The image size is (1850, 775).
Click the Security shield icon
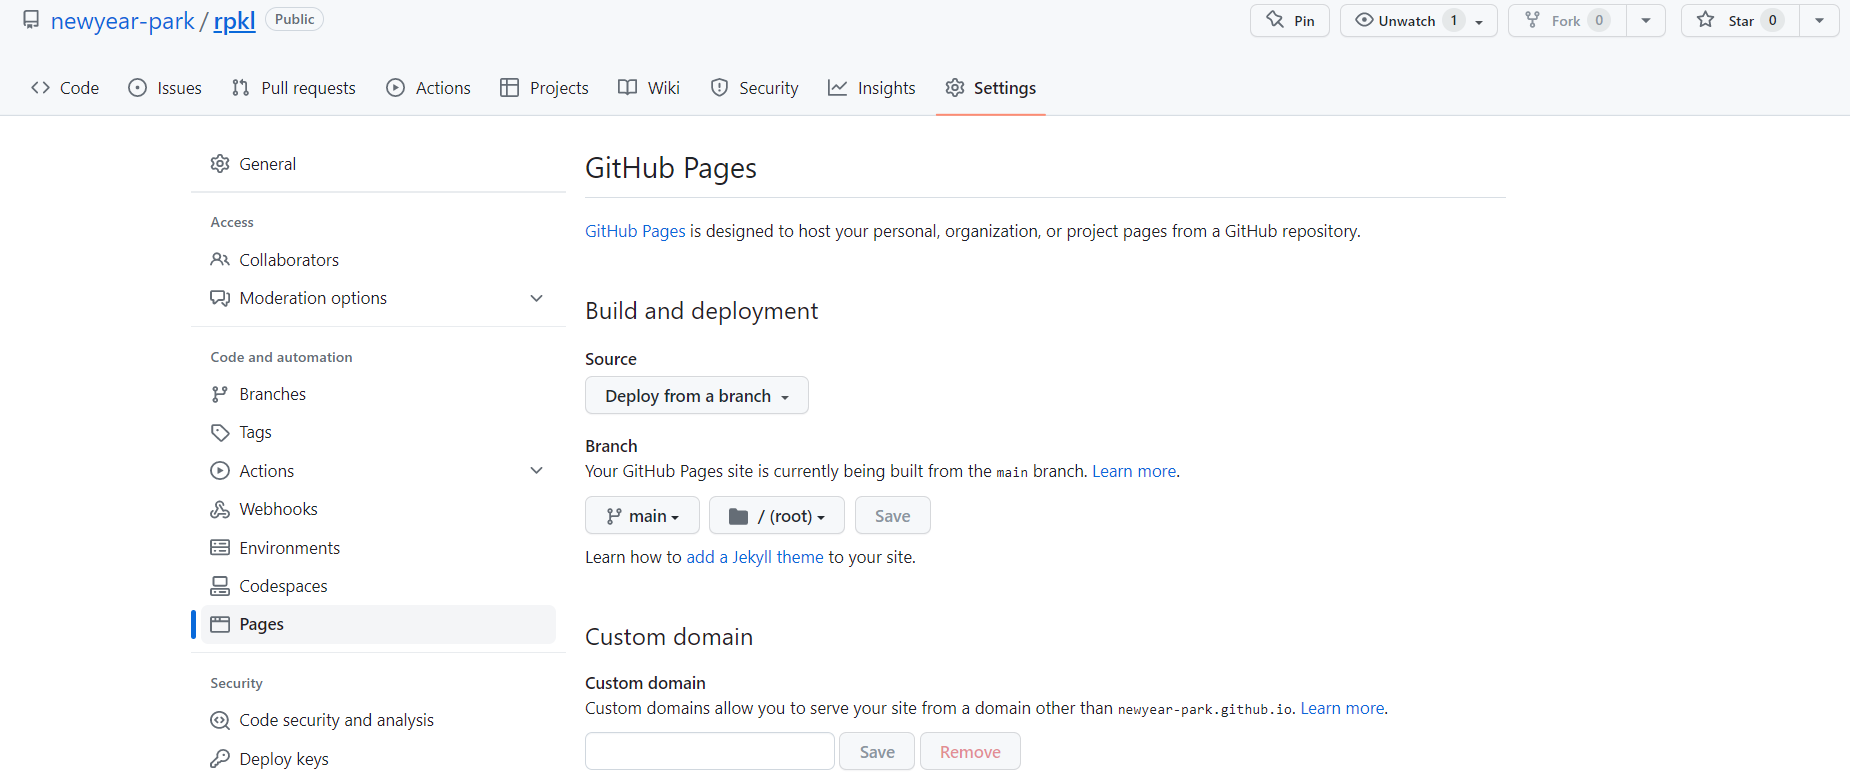[x=719, y=88]
